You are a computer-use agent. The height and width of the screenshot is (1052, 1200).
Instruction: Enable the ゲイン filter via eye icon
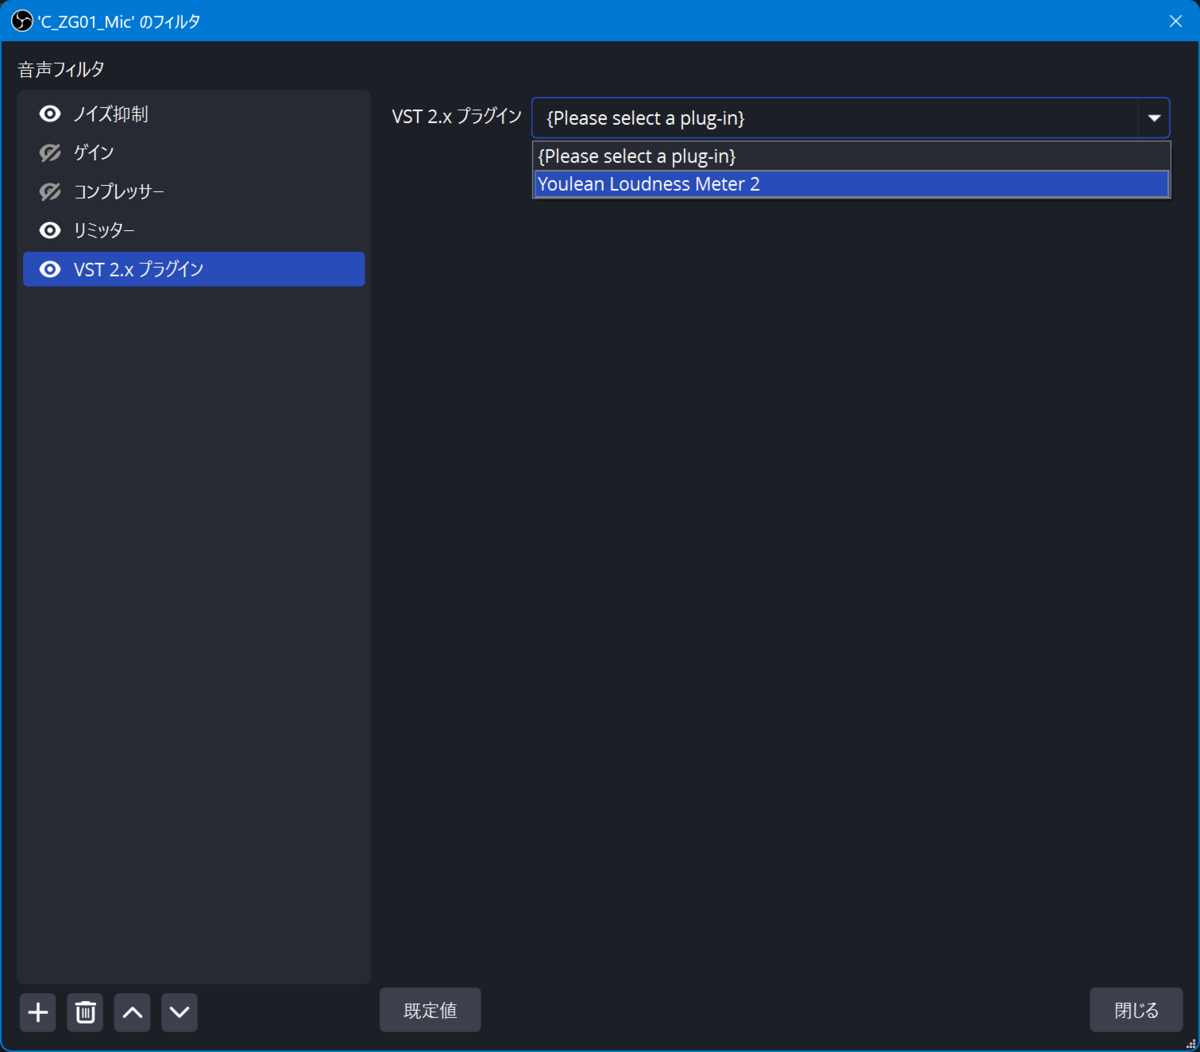(x=50, y=153)
